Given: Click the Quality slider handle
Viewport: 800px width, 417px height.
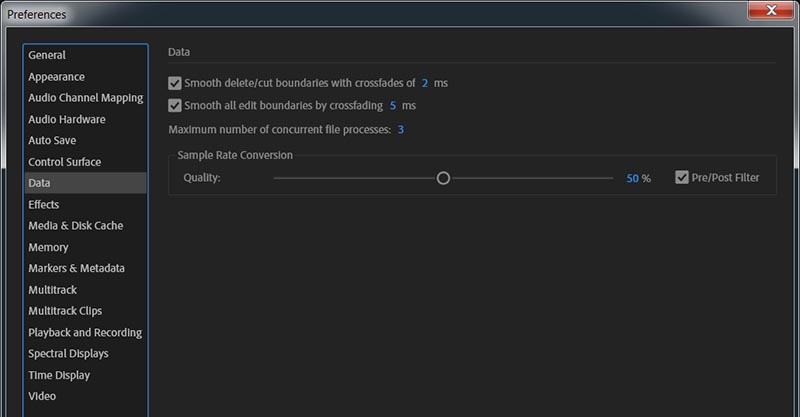Looking at the screenshot, I should 443,178.
